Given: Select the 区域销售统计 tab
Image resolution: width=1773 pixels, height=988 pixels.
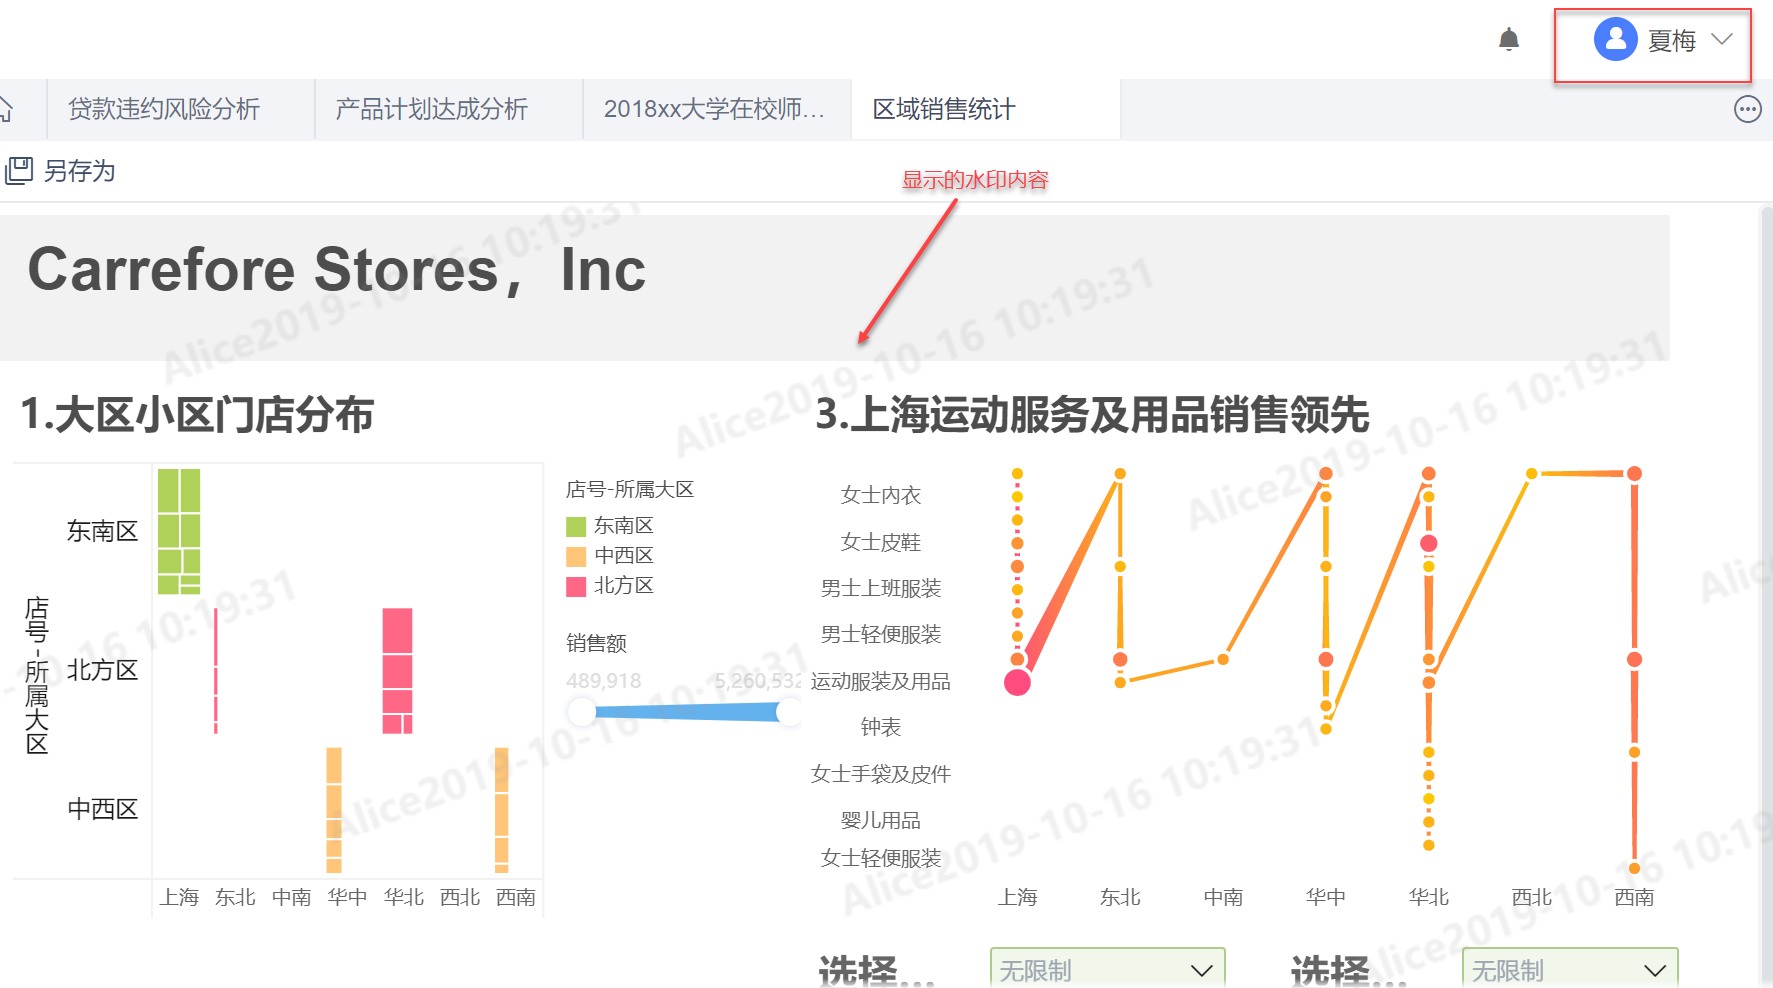Looking at the screenshot, I should (x=944, y=109).
